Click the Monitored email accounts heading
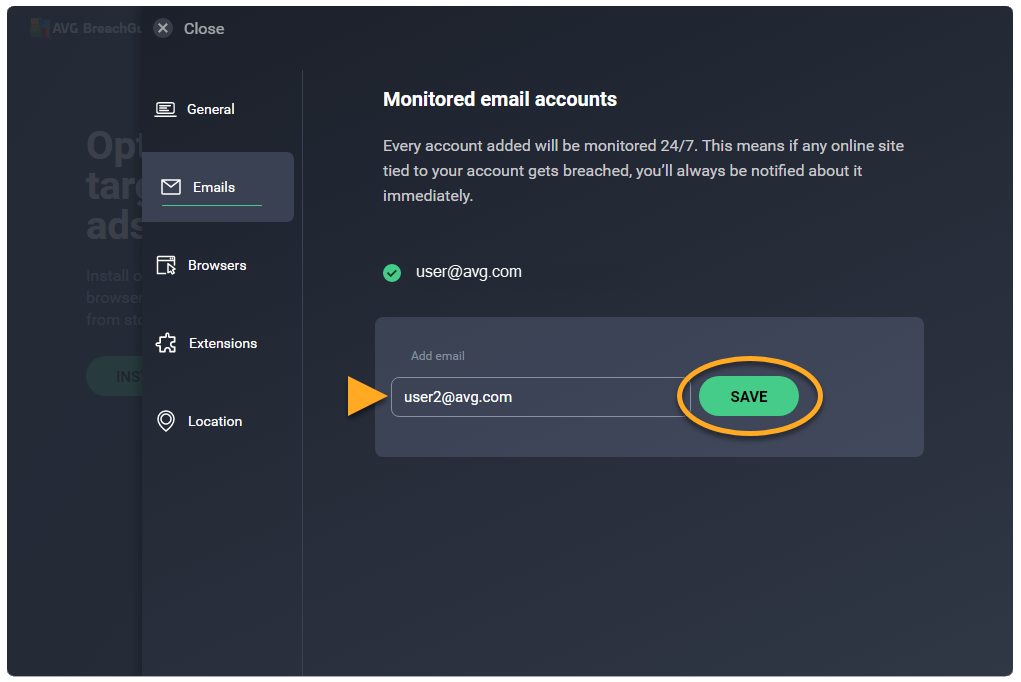 pos(500,99)
